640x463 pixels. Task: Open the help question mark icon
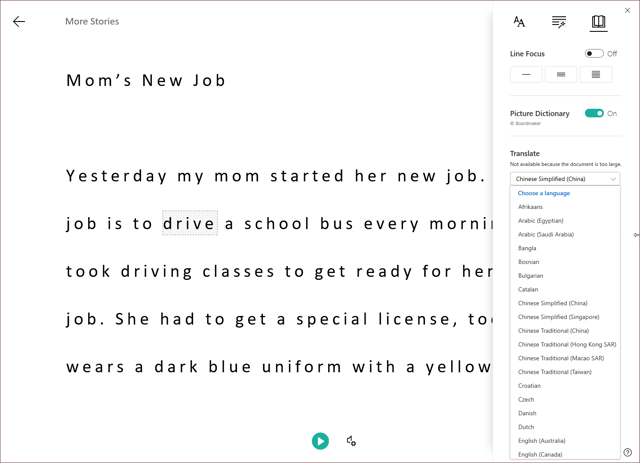coord(628,452)
